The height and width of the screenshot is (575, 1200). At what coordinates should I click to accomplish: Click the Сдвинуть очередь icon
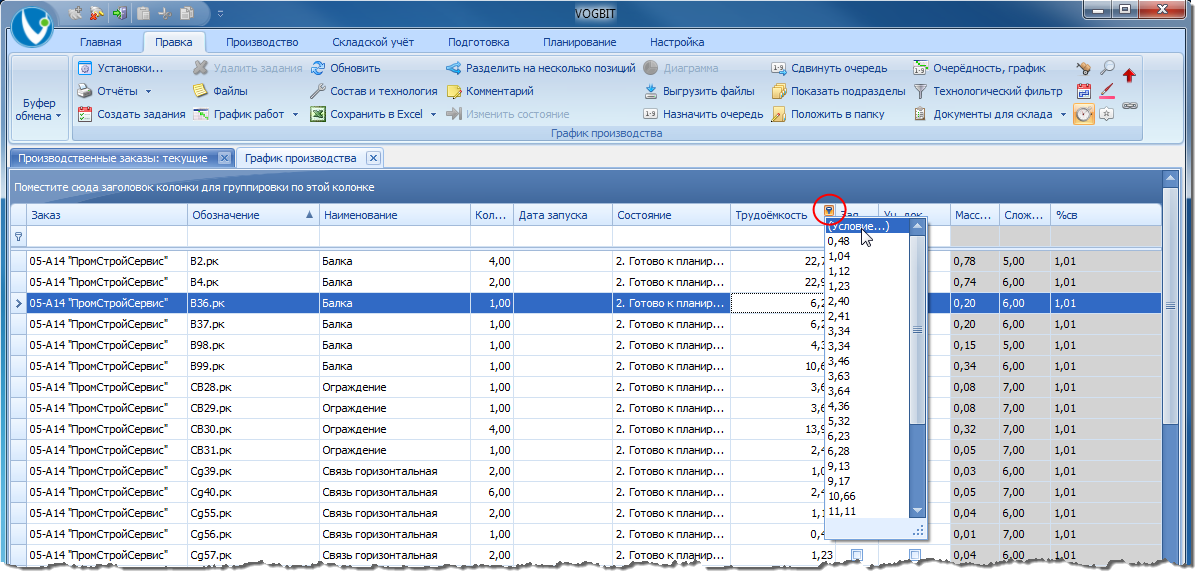click(779, 69)
